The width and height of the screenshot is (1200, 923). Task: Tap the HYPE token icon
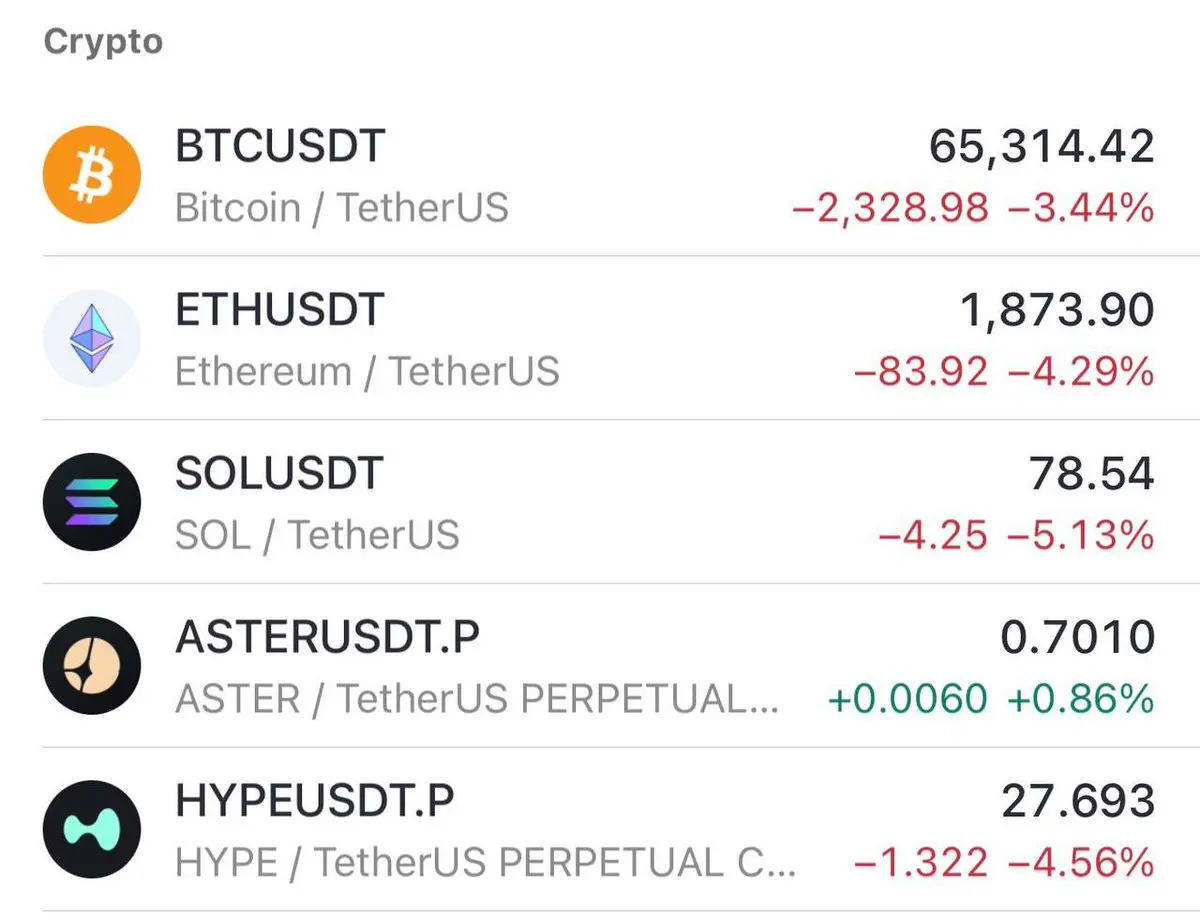click(92, 829)
